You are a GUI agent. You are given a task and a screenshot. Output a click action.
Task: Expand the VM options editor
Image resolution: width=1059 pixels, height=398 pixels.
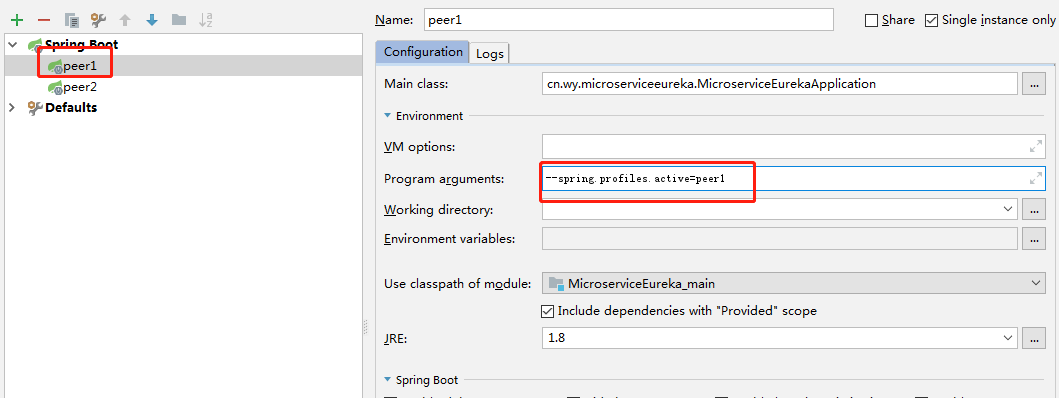[1035, 146]
